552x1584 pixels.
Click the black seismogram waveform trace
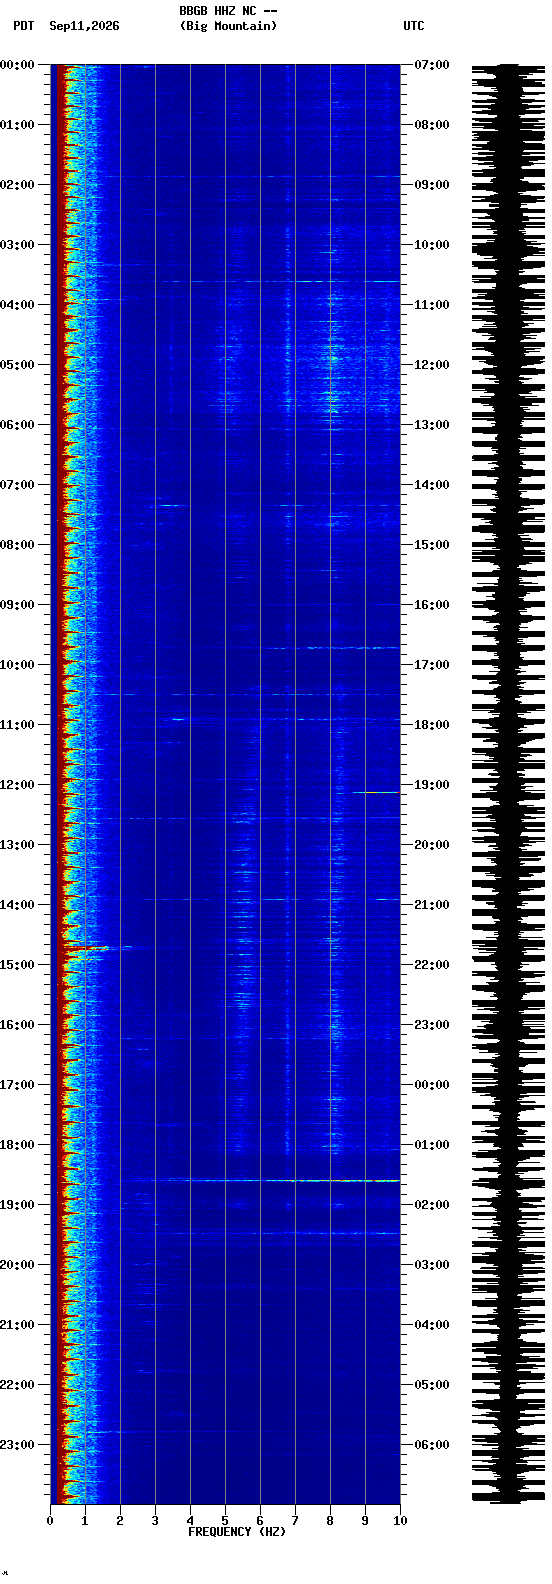[508, 784]
